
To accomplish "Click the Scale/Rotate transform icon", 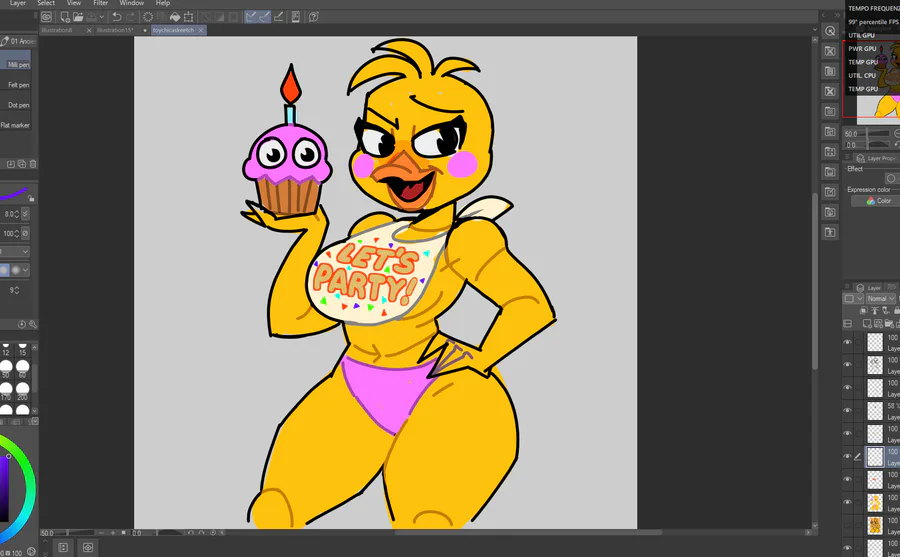I will 188,17.
